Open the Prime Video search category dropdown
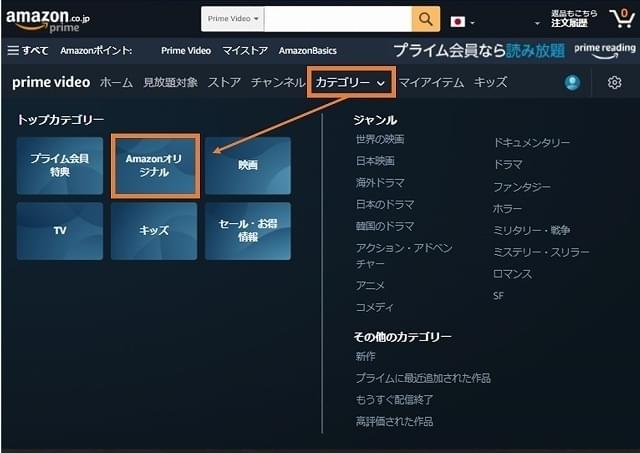 pos(233,19)
